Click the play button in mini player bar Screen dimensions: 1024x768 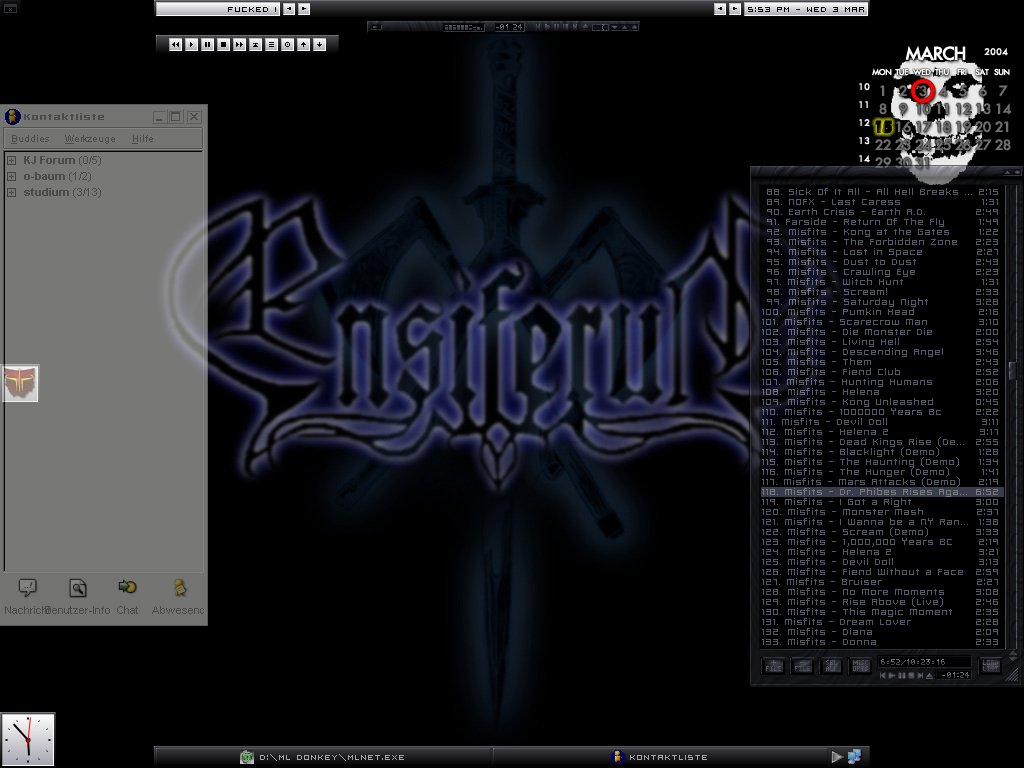[547, 27]
